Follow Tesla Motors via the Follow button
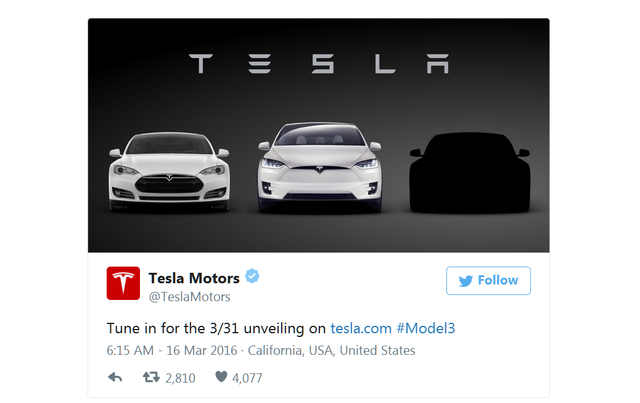Image resolution: width=640 pixels, height=403 pixels. (x=488, y=281)
